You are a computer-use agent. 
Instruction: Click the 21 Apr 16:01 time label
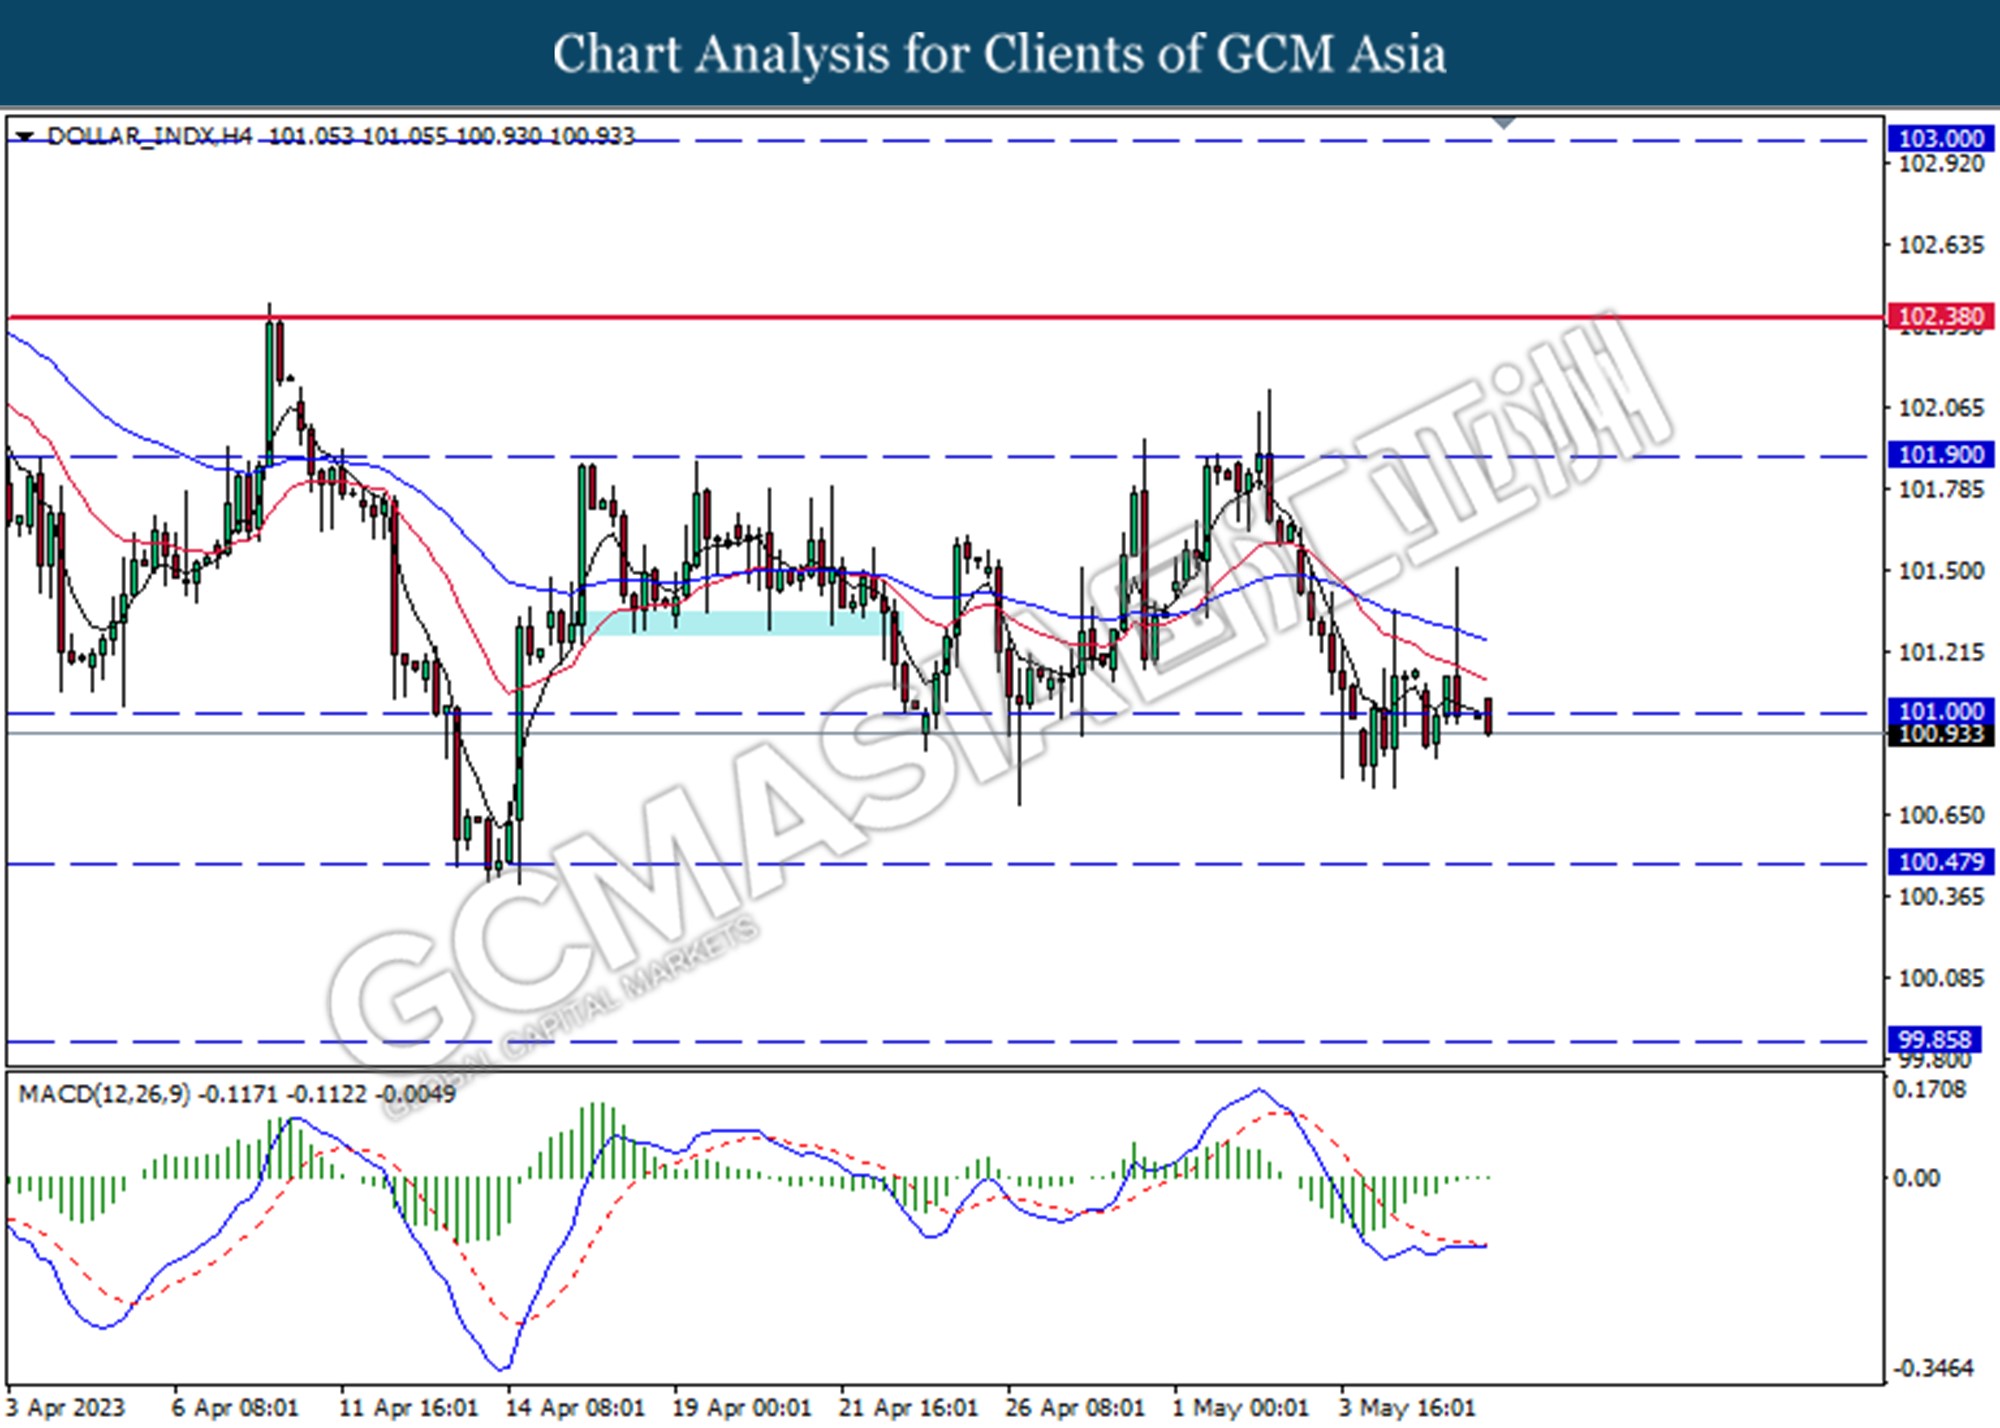[908, 1408]
